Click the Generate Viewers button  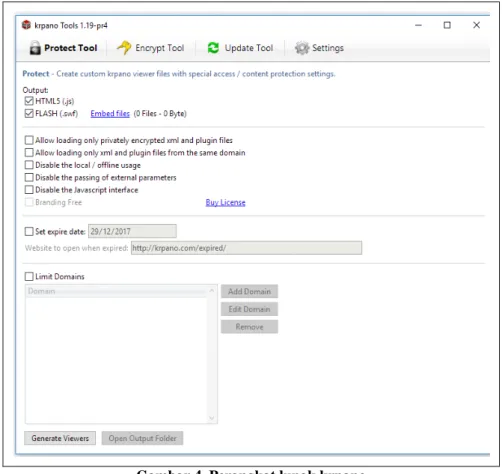[60, 438]
